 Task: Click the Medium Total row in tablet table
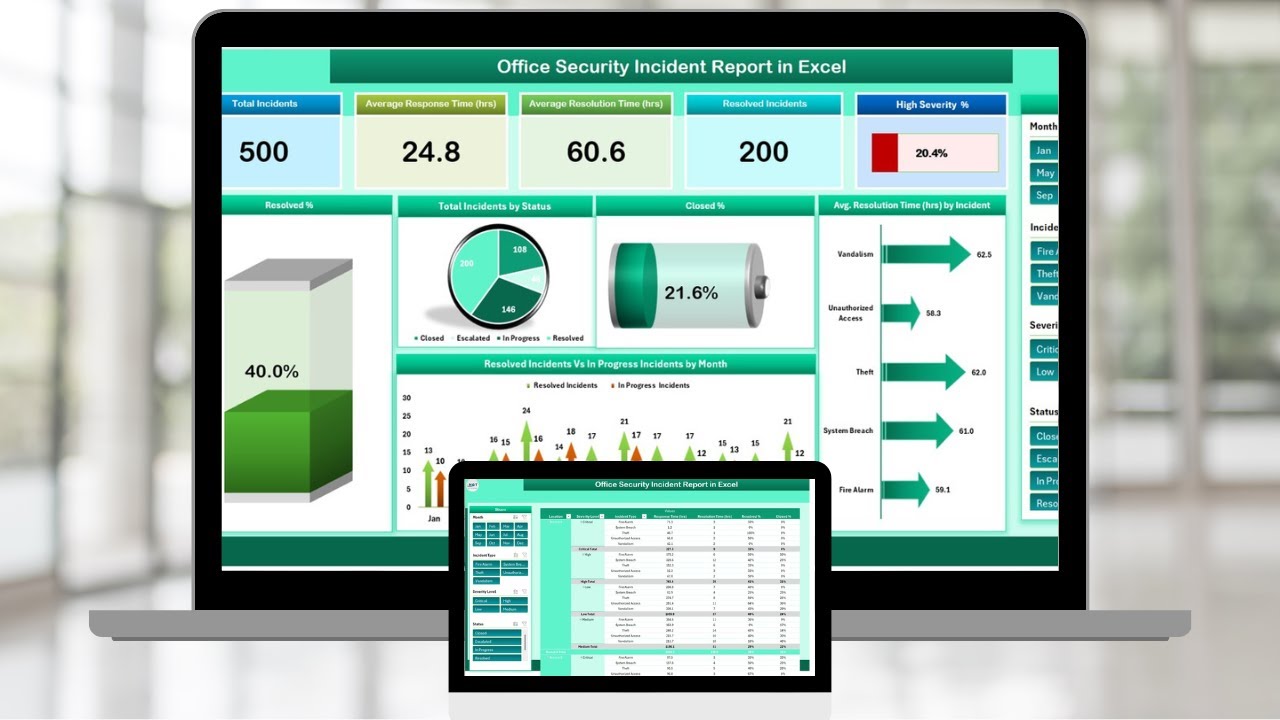coord(686,646)
